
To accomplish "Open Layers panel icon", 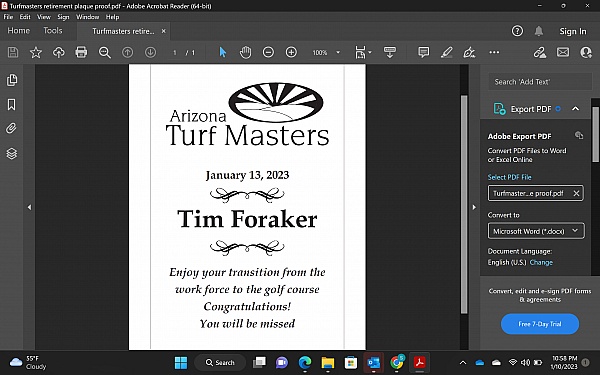I will point(12,153).
